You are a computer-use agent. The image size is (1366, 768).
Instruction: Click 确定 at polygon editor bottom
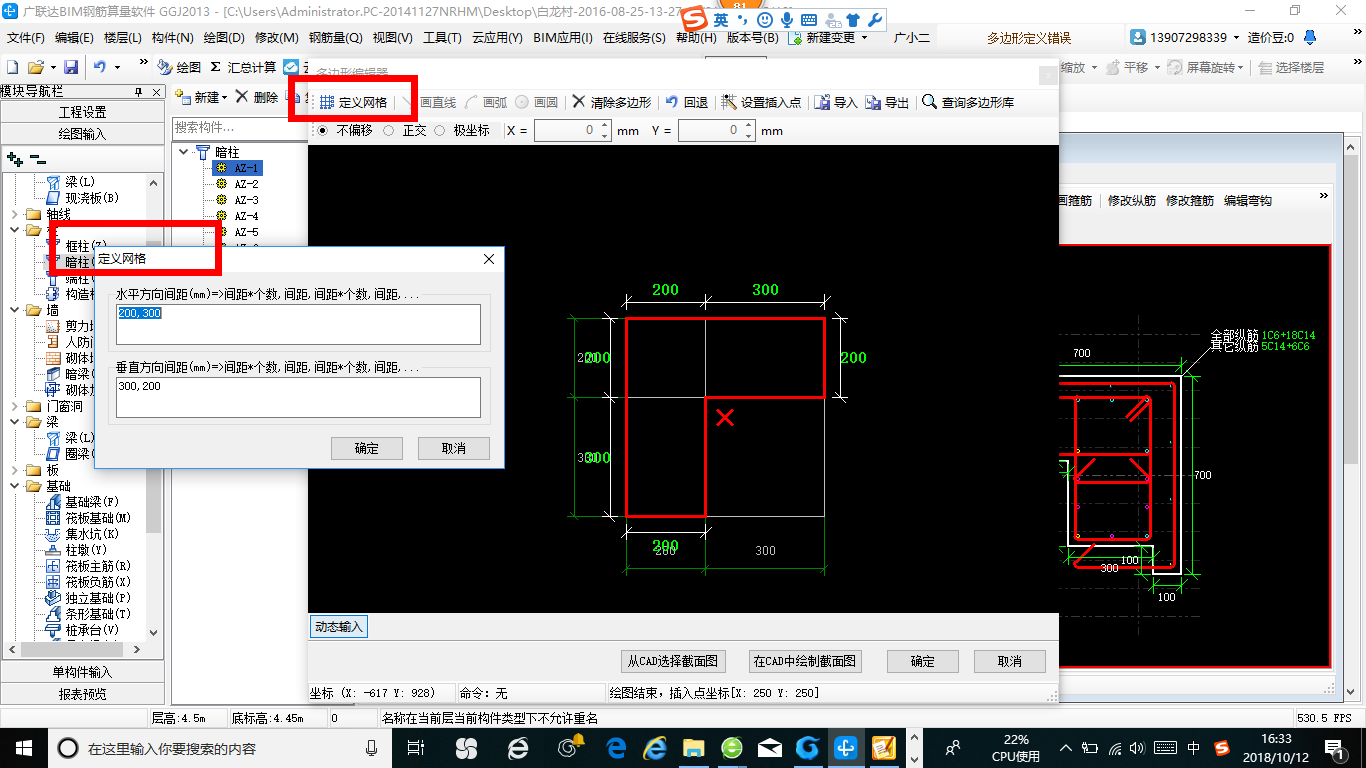pyautogui.click(x=923, y=661)
